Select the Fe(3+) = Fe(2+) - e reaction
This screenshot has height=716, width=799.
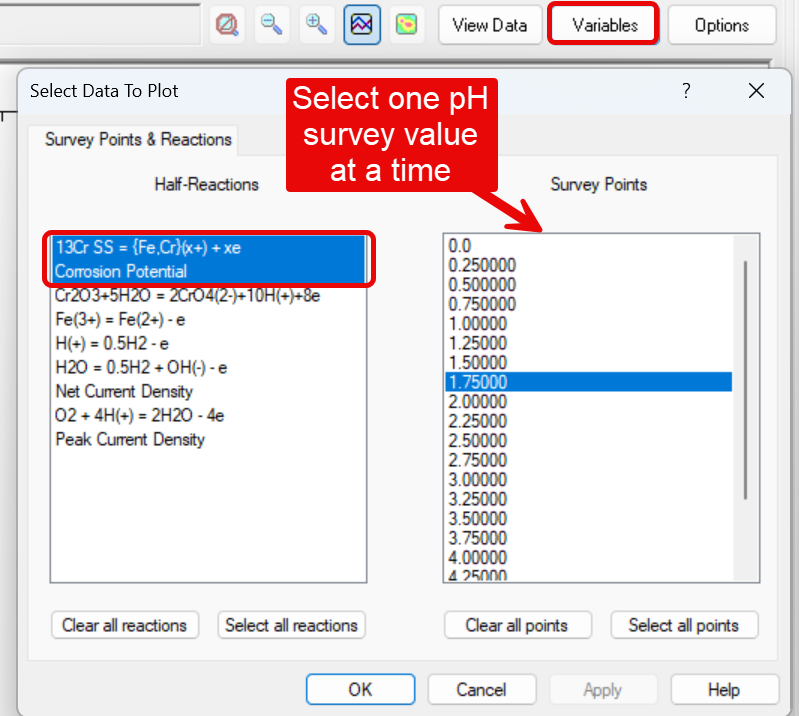(x=209, y=320)
